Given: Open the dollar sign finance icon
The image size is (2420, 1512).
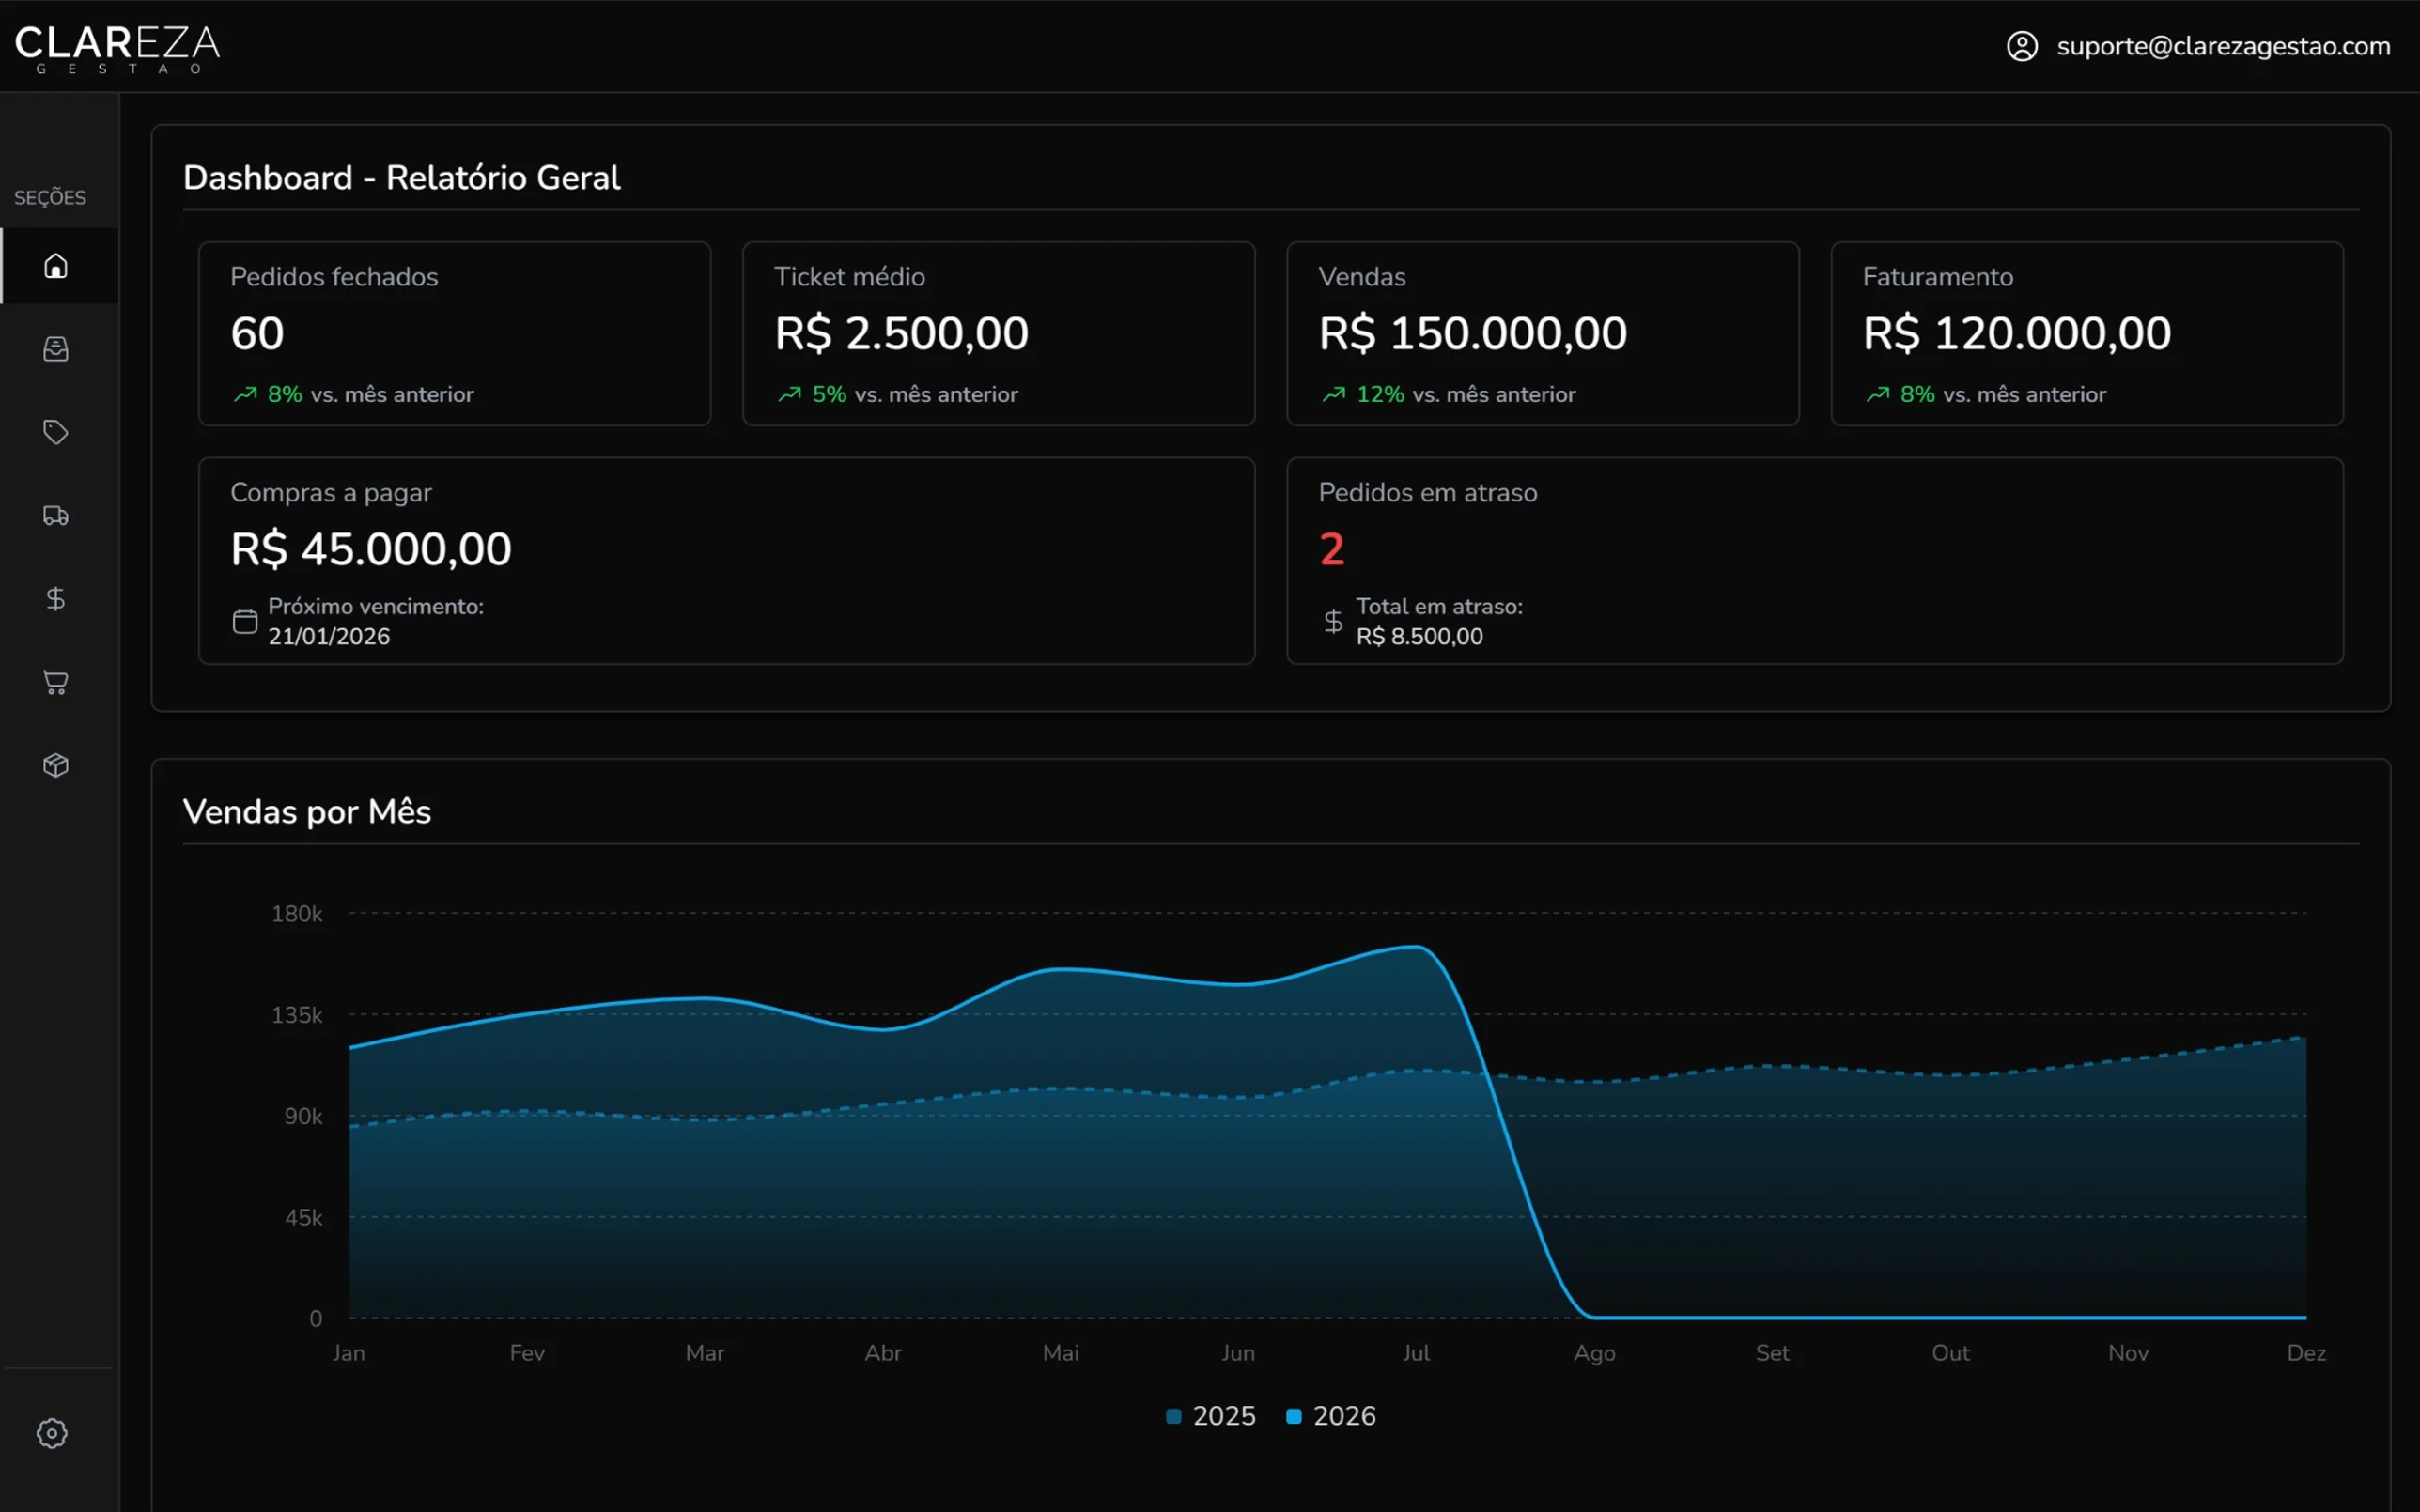Looking at the screenshot, I should click(56, 599).
